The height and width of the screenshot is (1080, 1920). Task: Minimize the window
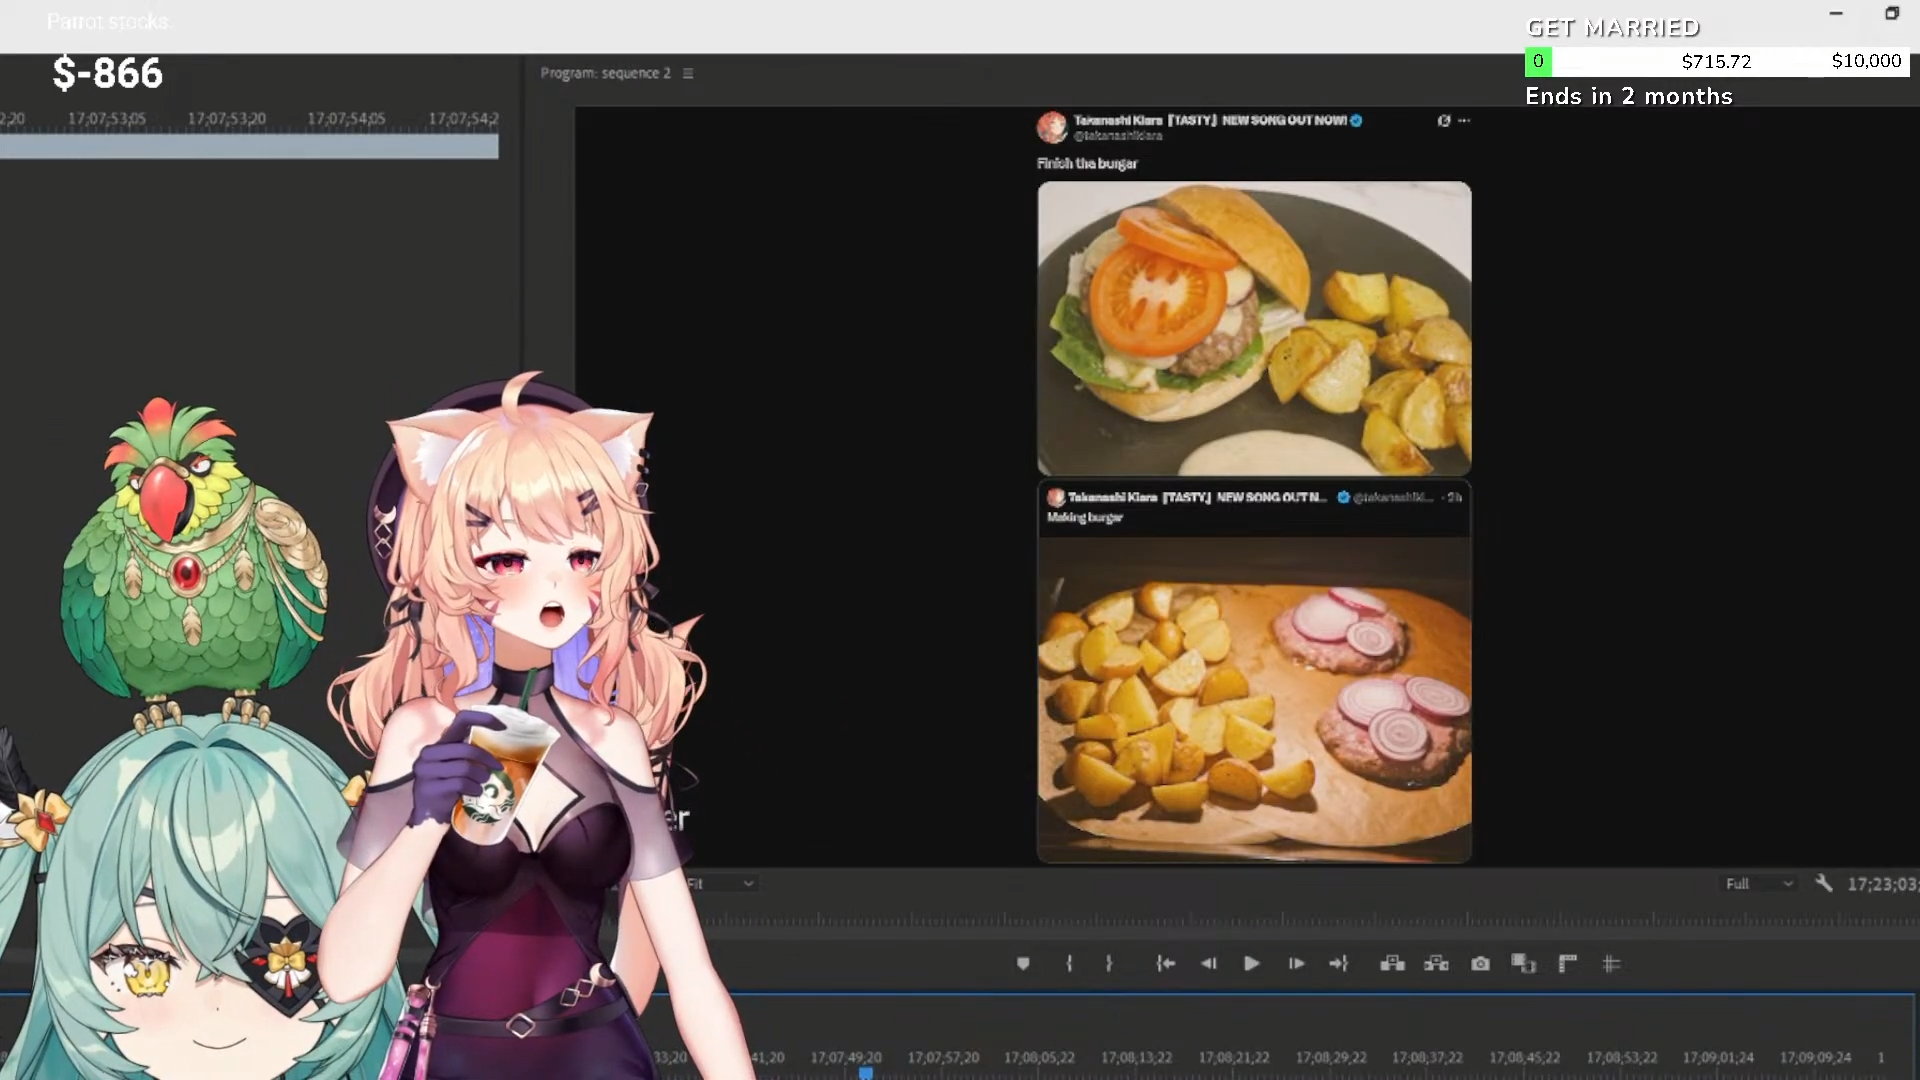click(x=1836, y=13)
